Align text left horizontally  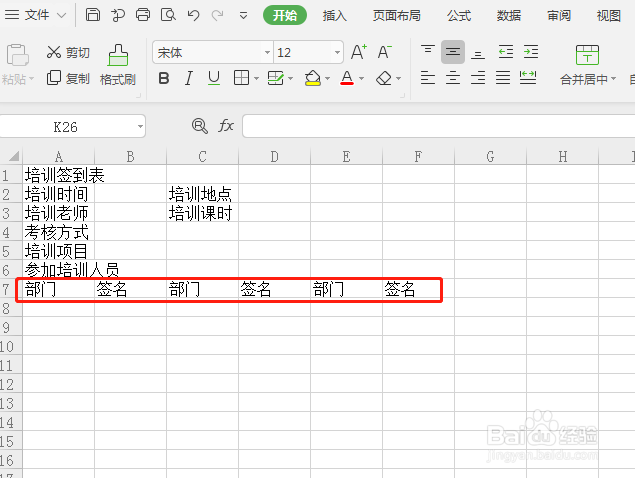coord(428,77)
